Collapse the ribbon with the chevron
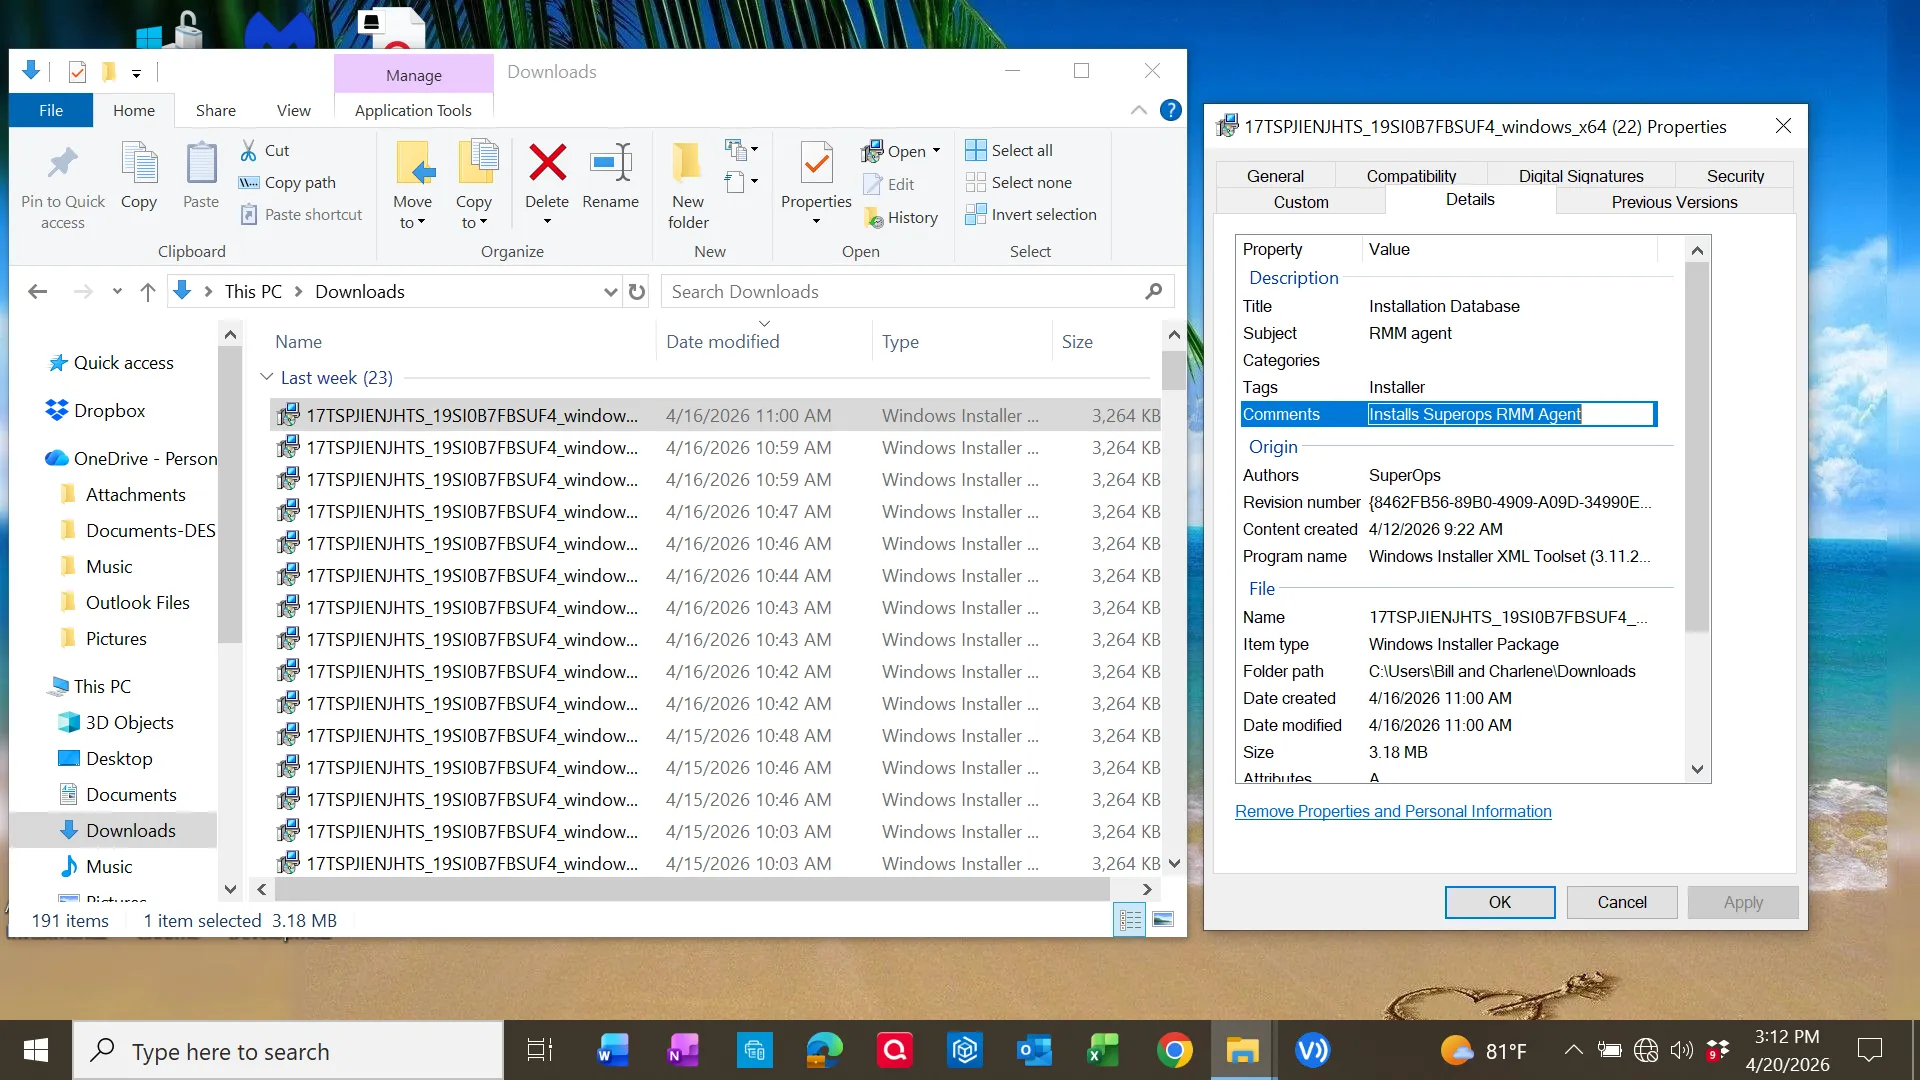 click(1138, 110)
